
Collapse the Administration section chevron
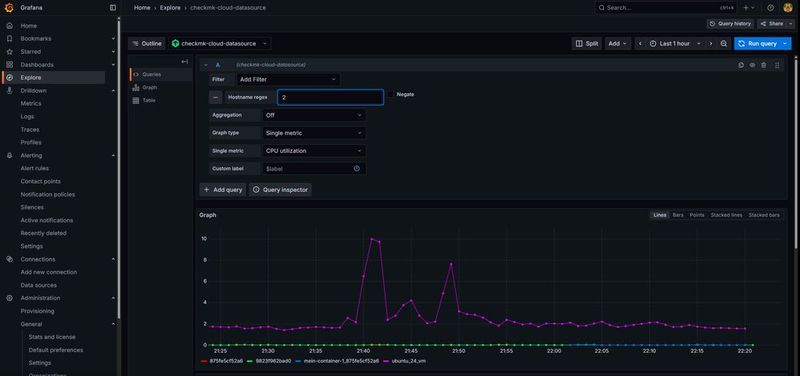[x=113, y=298]
